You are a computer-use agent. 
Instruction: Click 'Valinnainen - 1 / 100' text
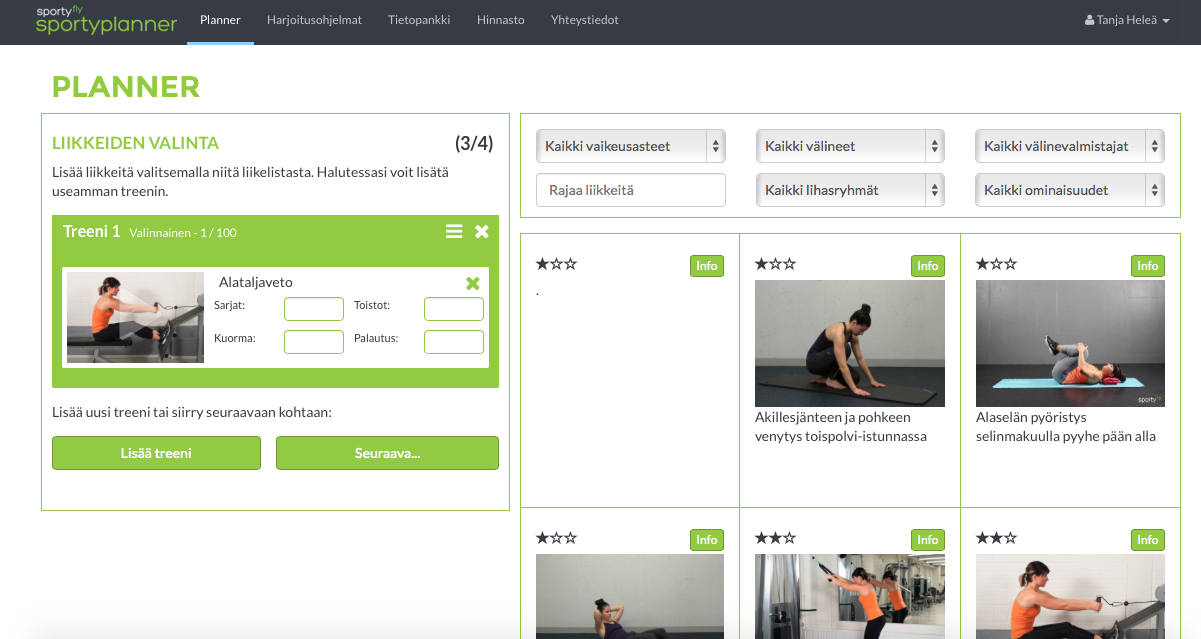[183, 233]
